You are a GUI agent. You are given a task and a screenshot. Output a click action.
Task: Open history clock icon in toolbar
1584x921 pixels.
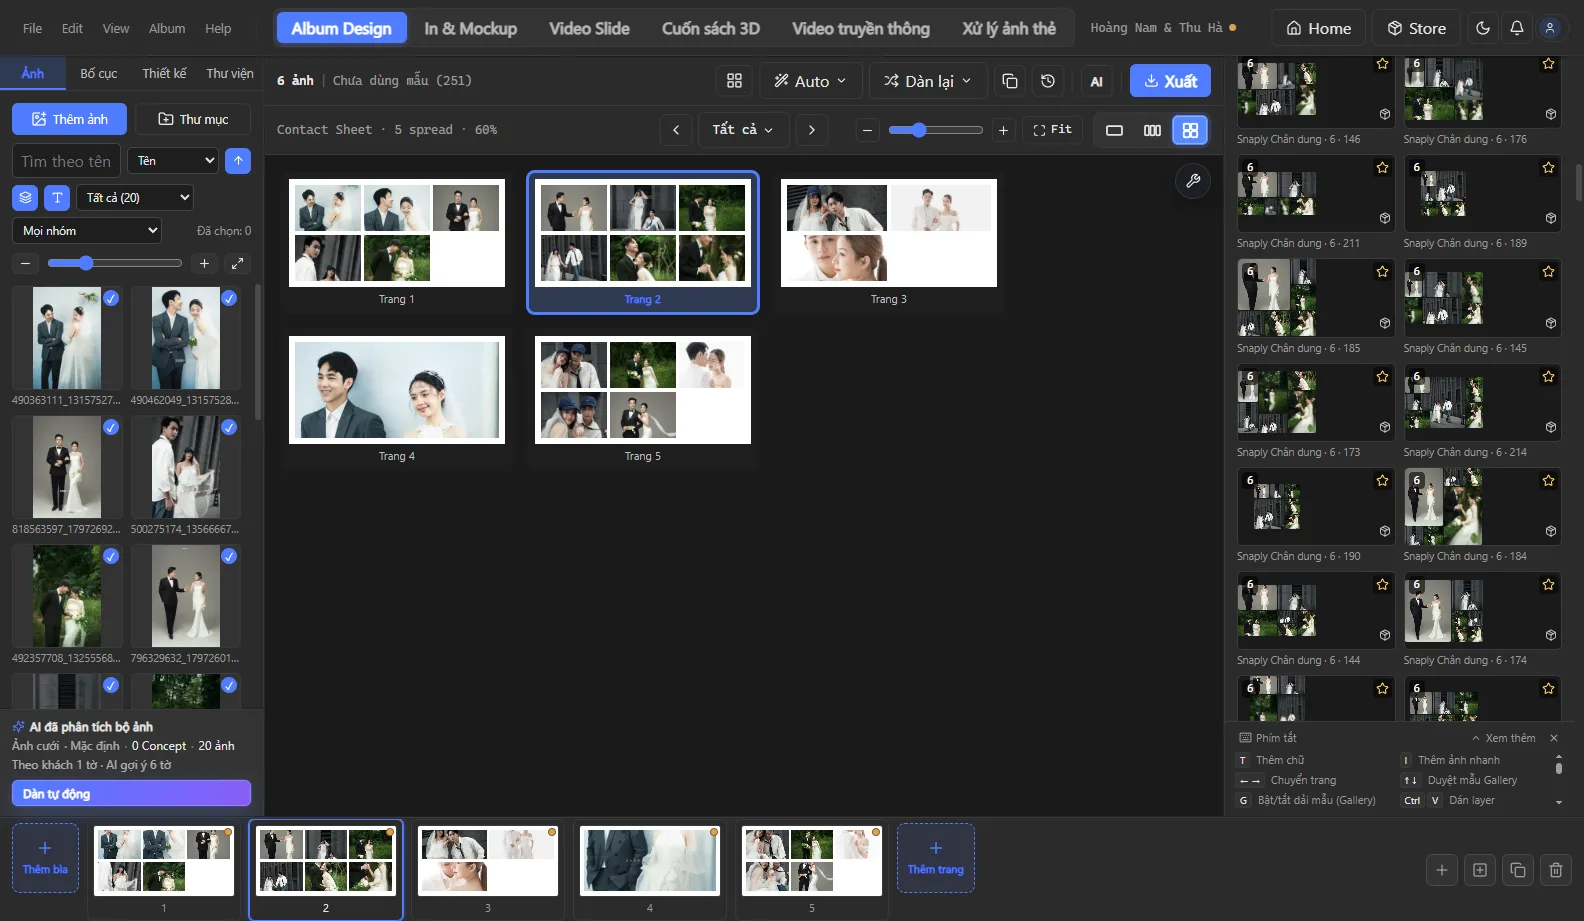pos(1048,81)
